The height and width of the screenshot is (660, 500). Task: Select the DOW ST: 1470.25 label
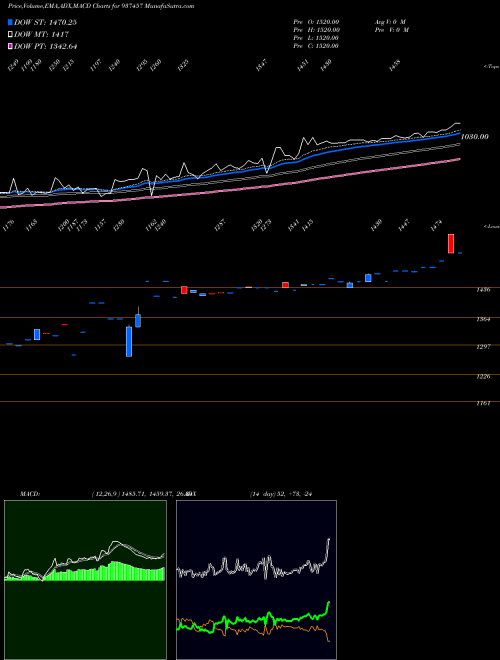pyautogui.click(x=45, y=22)
